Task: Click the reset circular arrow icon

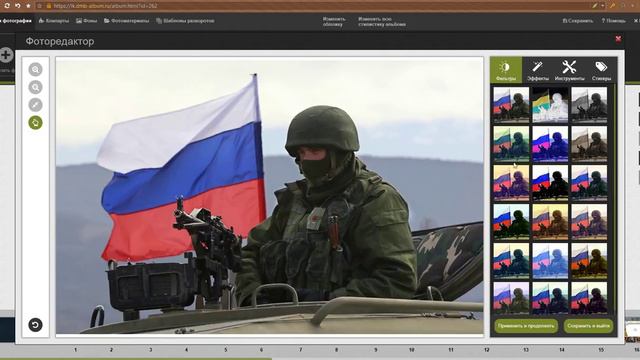Action: point(35,325)
